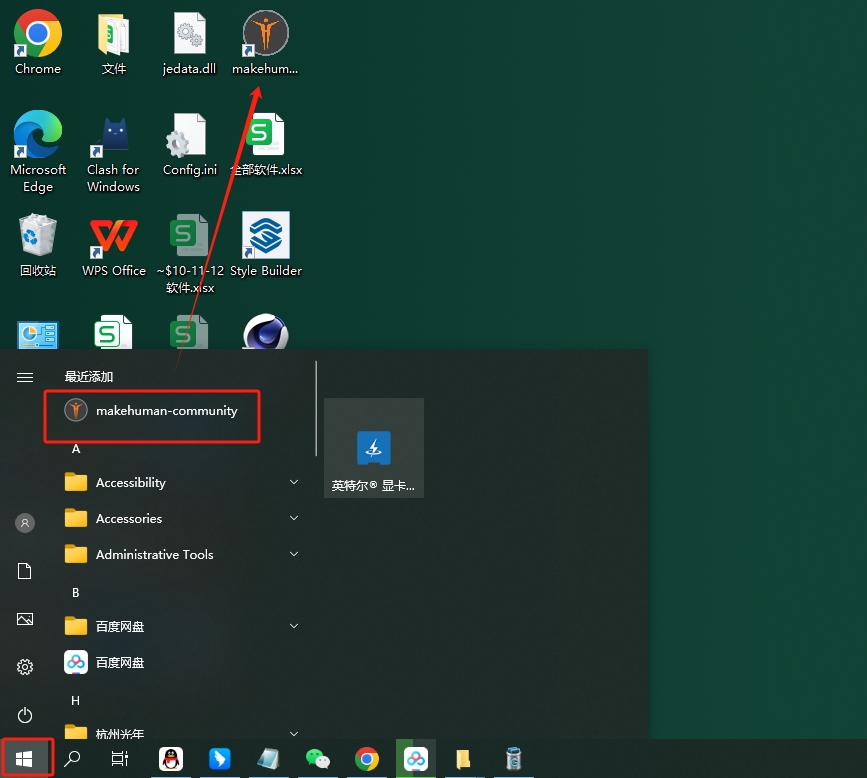The height and width of the screenshot is (778, 867).
Task: Open WeChat from the taskbar
Action: pyautogui.click(x=317, y=759)
